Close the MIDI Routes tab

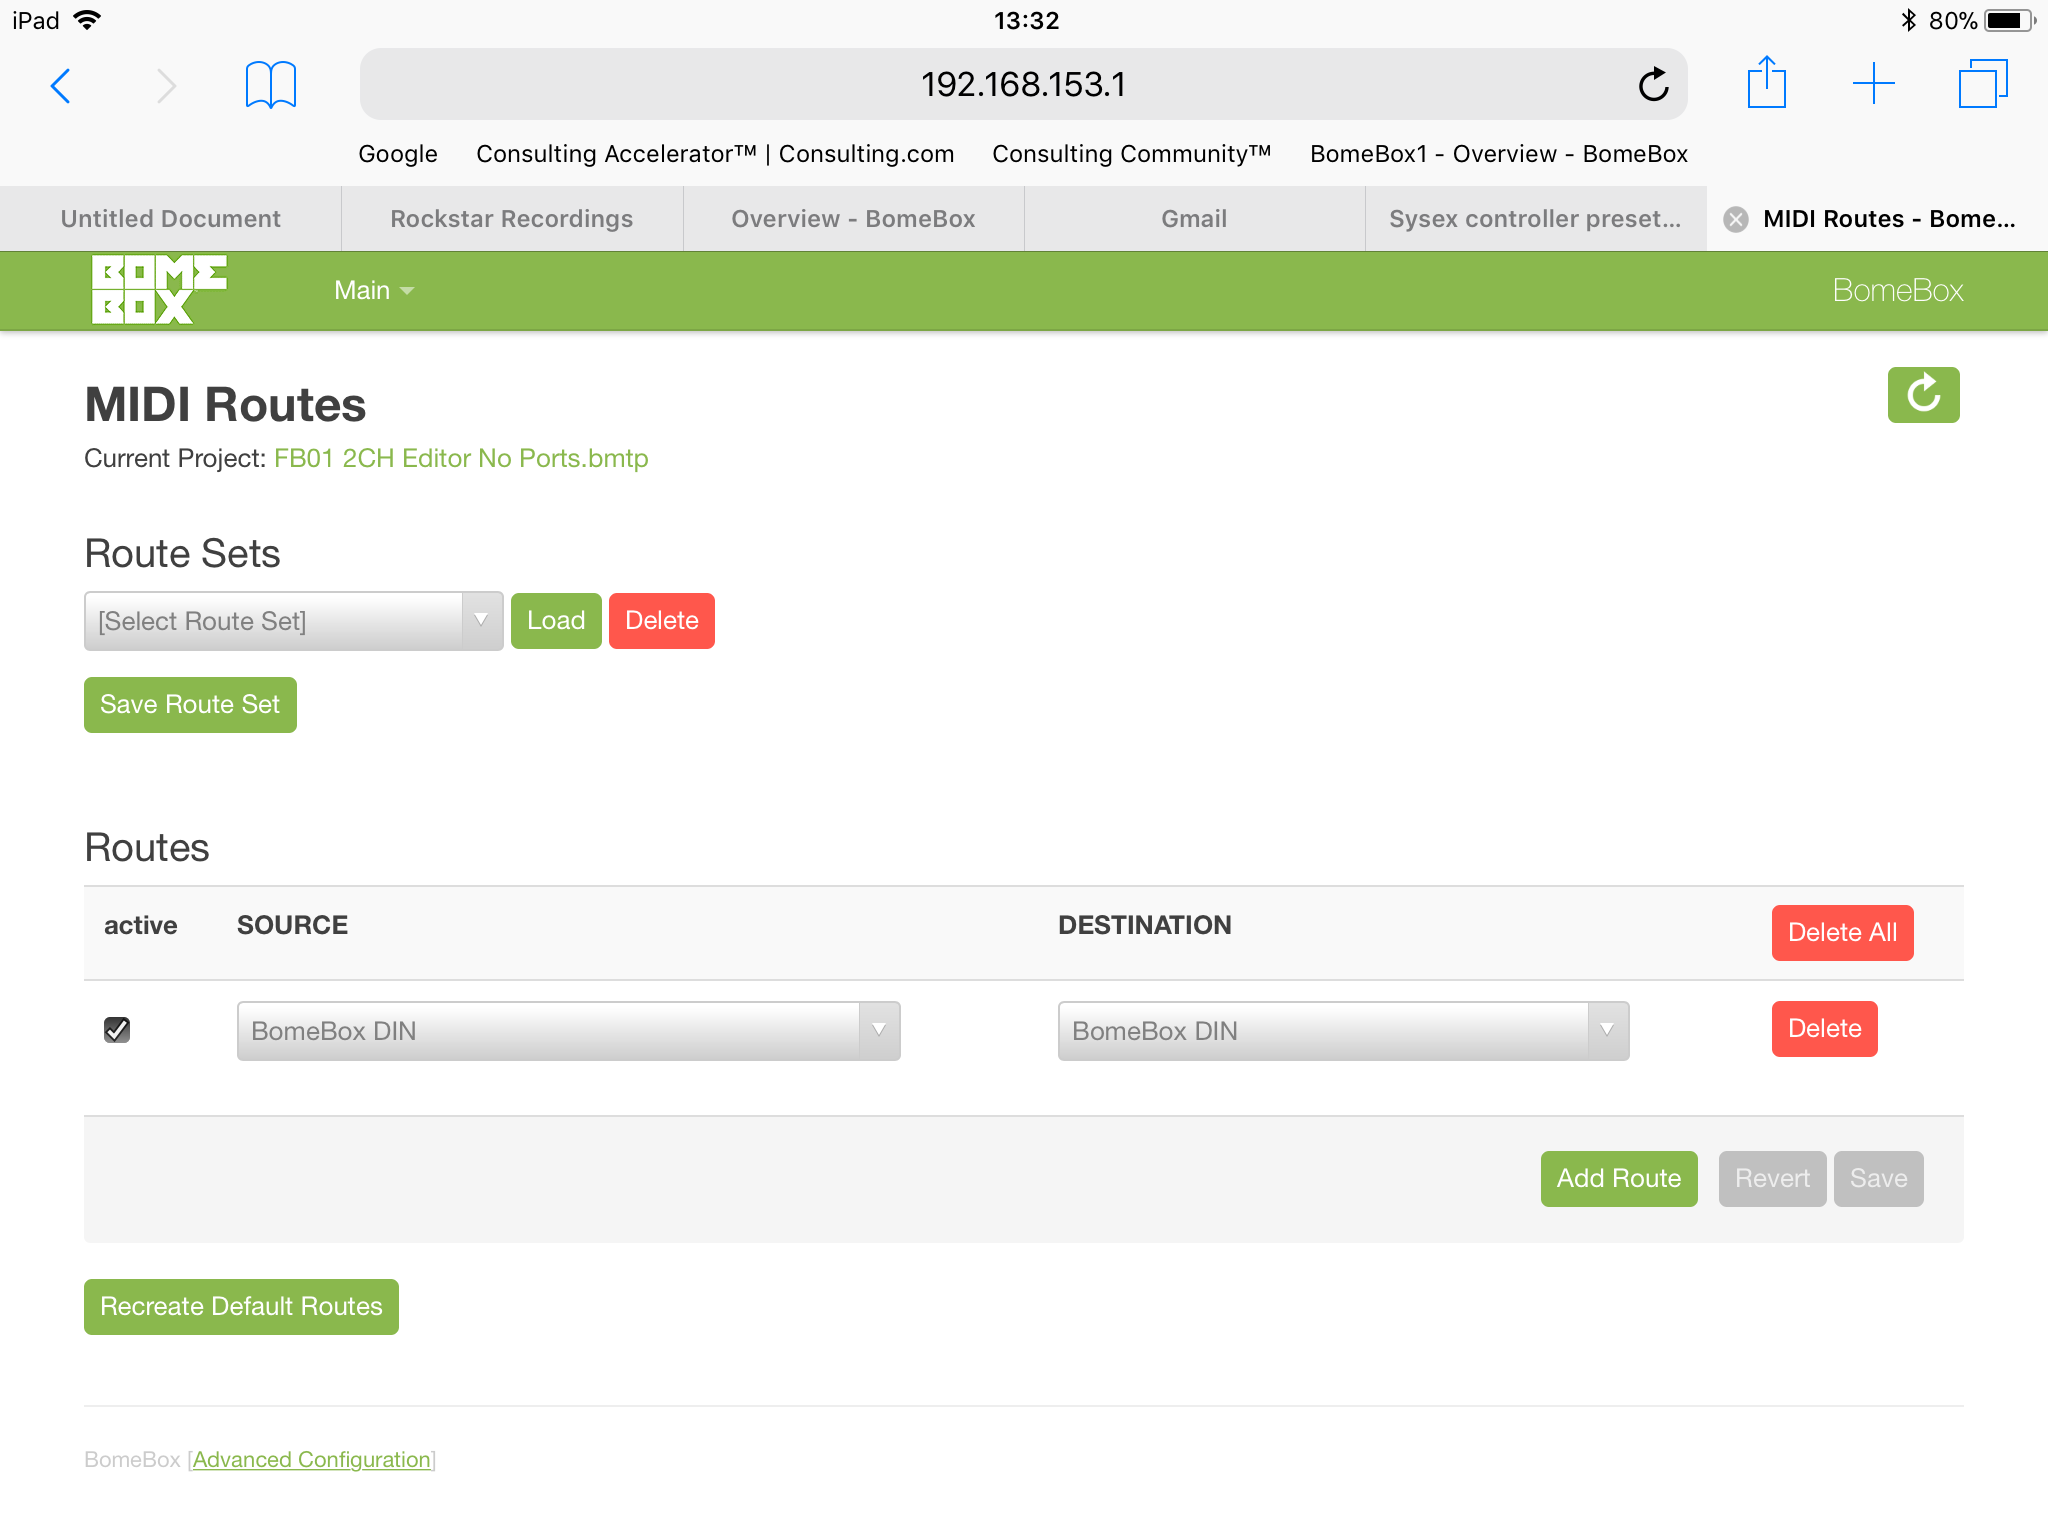1736,220
